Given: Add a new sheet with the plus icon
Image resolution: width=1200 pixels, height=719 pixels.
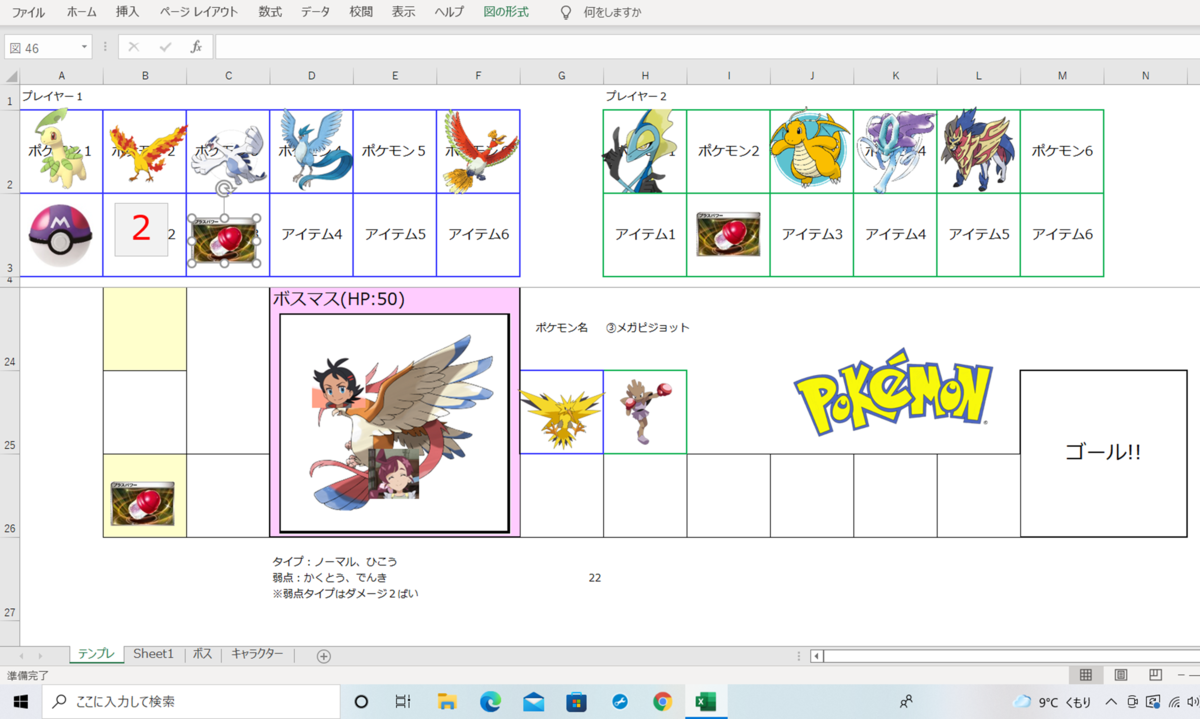Looking at the screenshot, I should 323,656.
